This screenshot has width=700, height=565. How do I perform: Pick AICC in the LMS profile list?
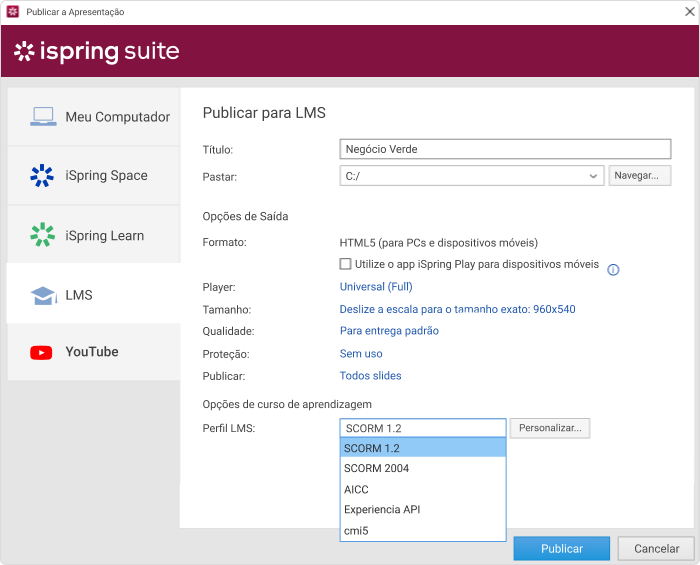pyautogui.click(x=423, y=489)
